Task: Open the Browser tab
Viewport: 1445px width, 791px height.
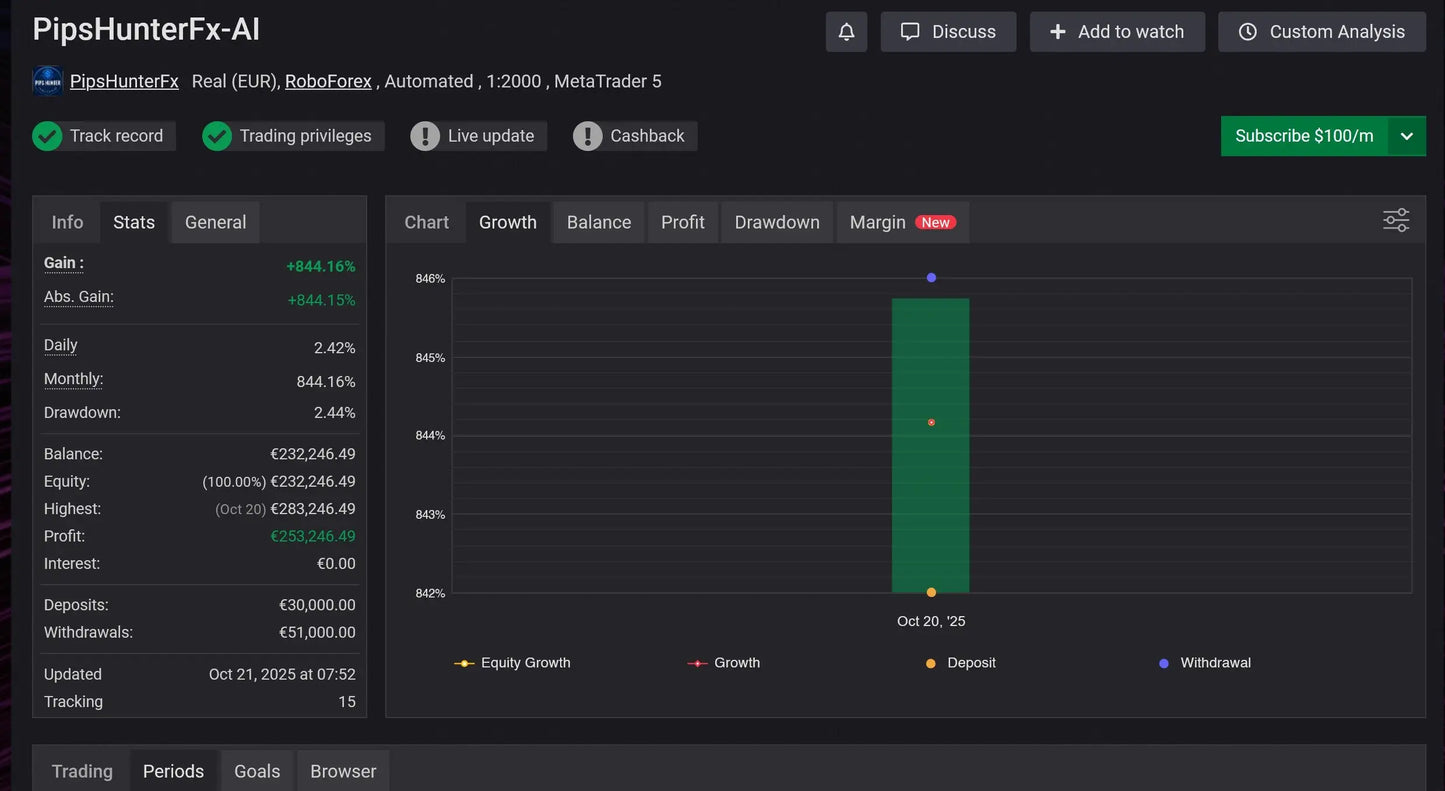Action: coord(343,771)
